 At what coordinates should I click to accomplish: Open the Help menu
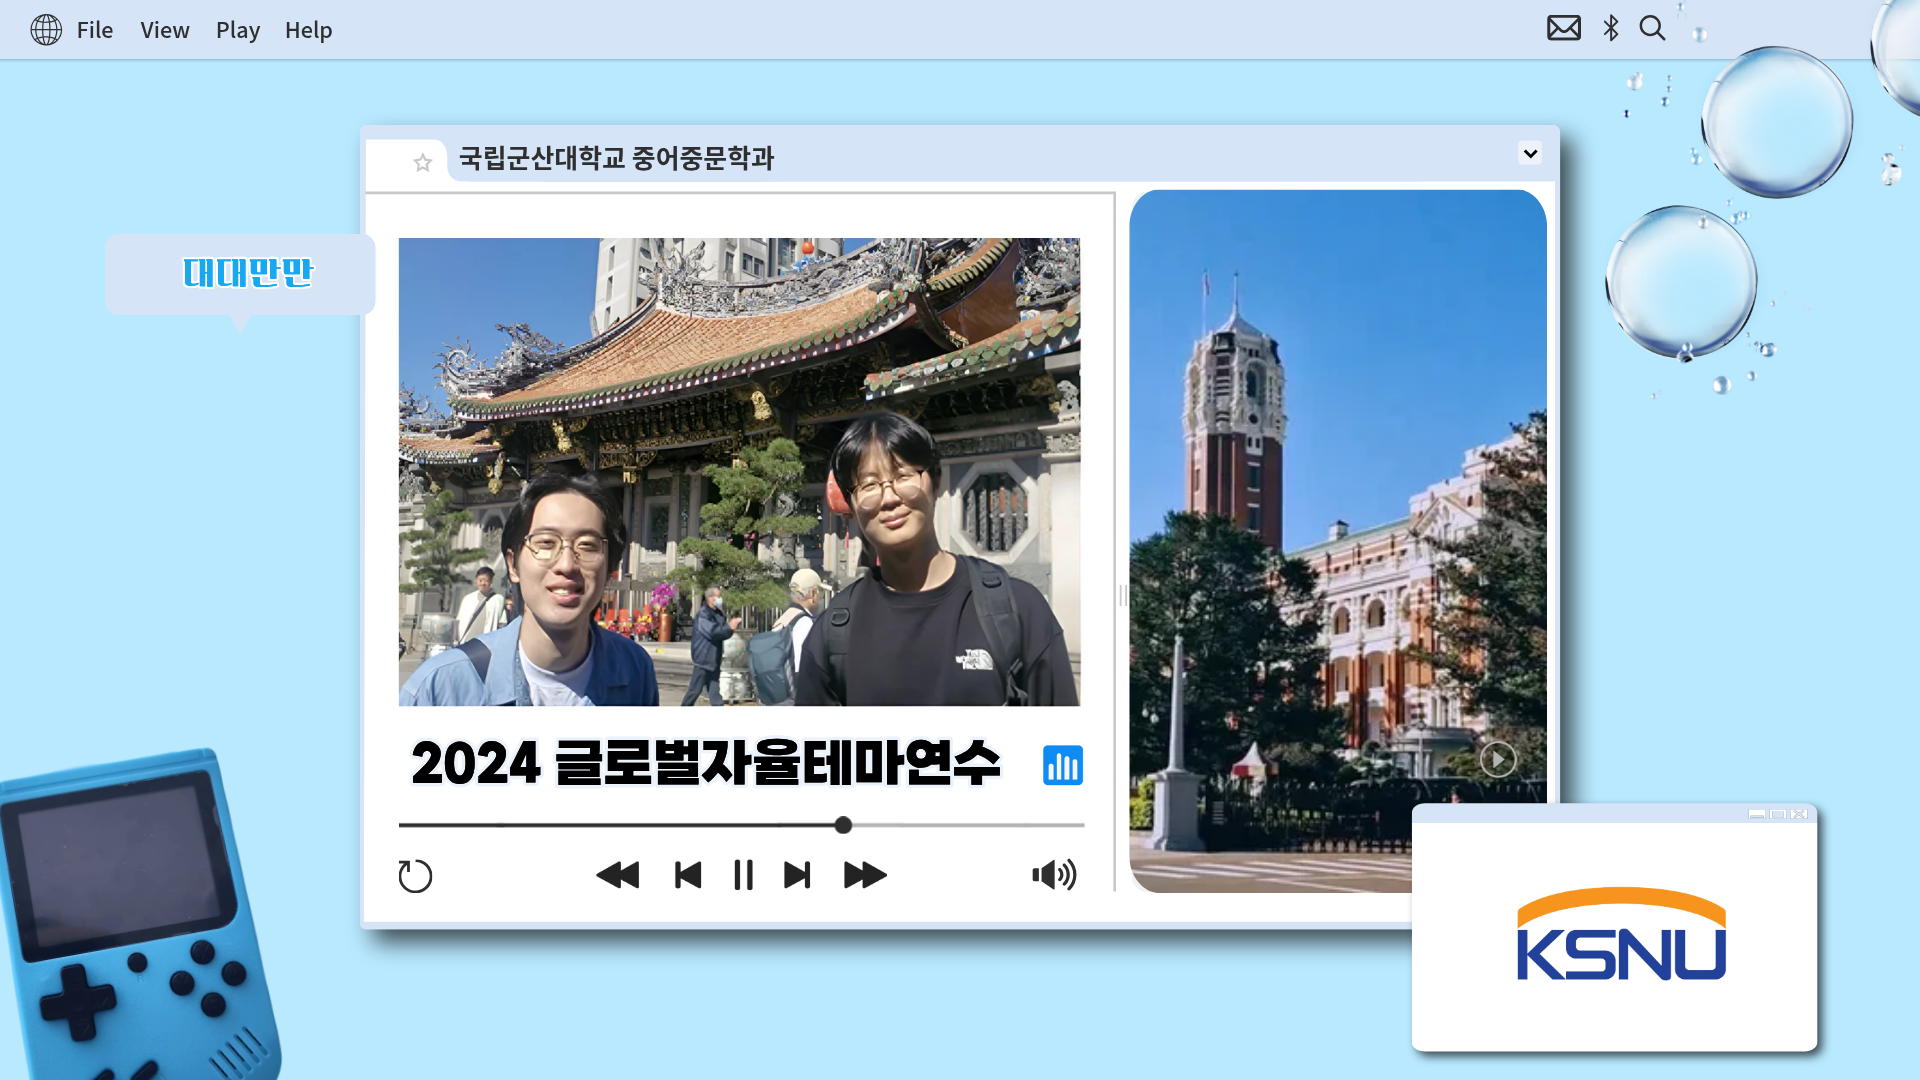pos(308,30)
